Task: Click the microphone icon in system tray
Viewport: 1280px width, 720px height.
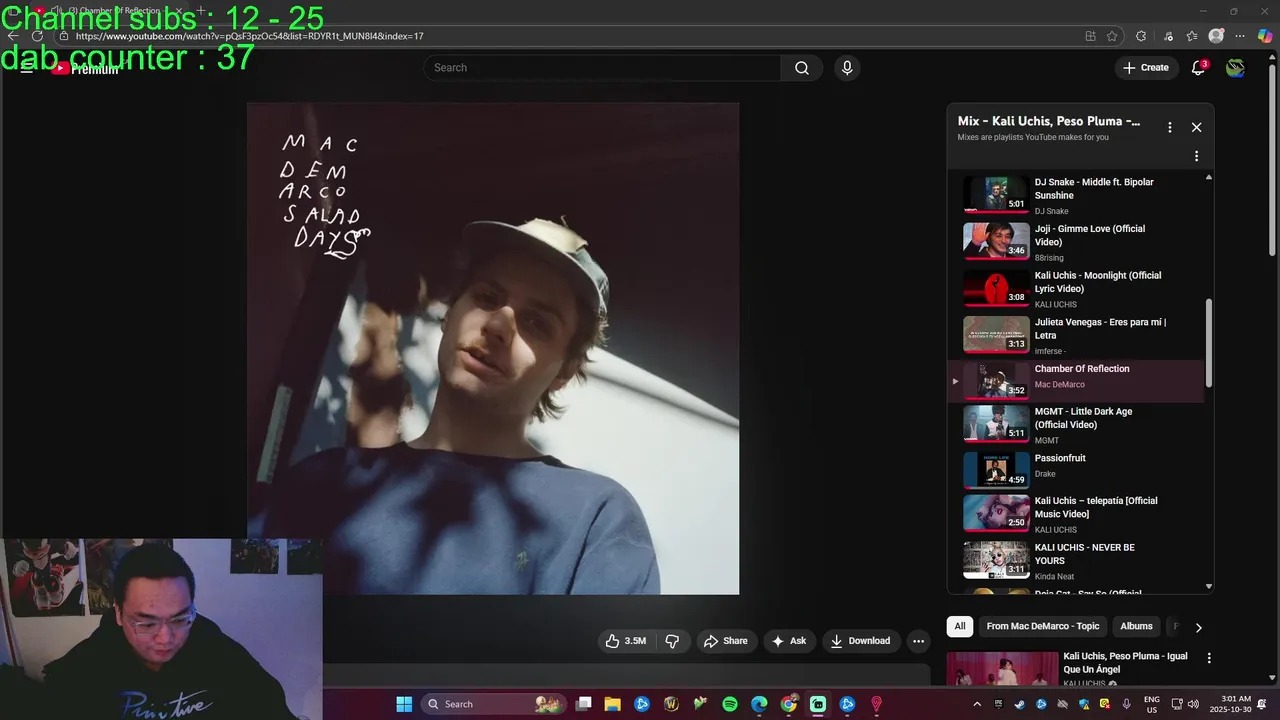Action: 1127,704
